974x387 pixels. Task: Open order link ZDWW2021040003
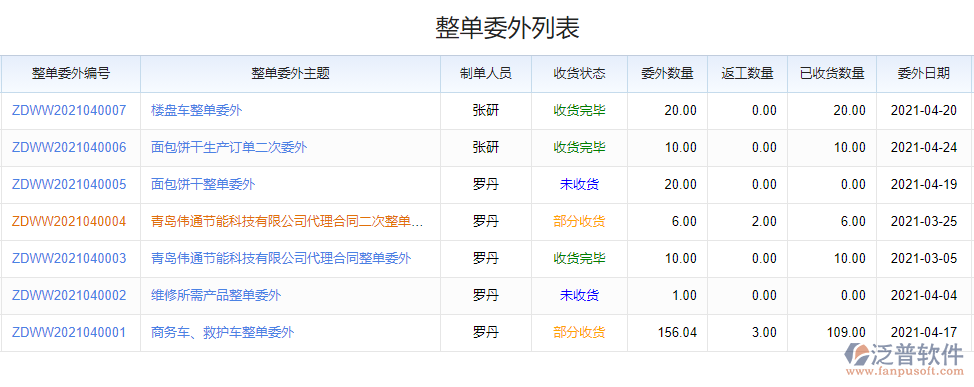pos(69,258)
